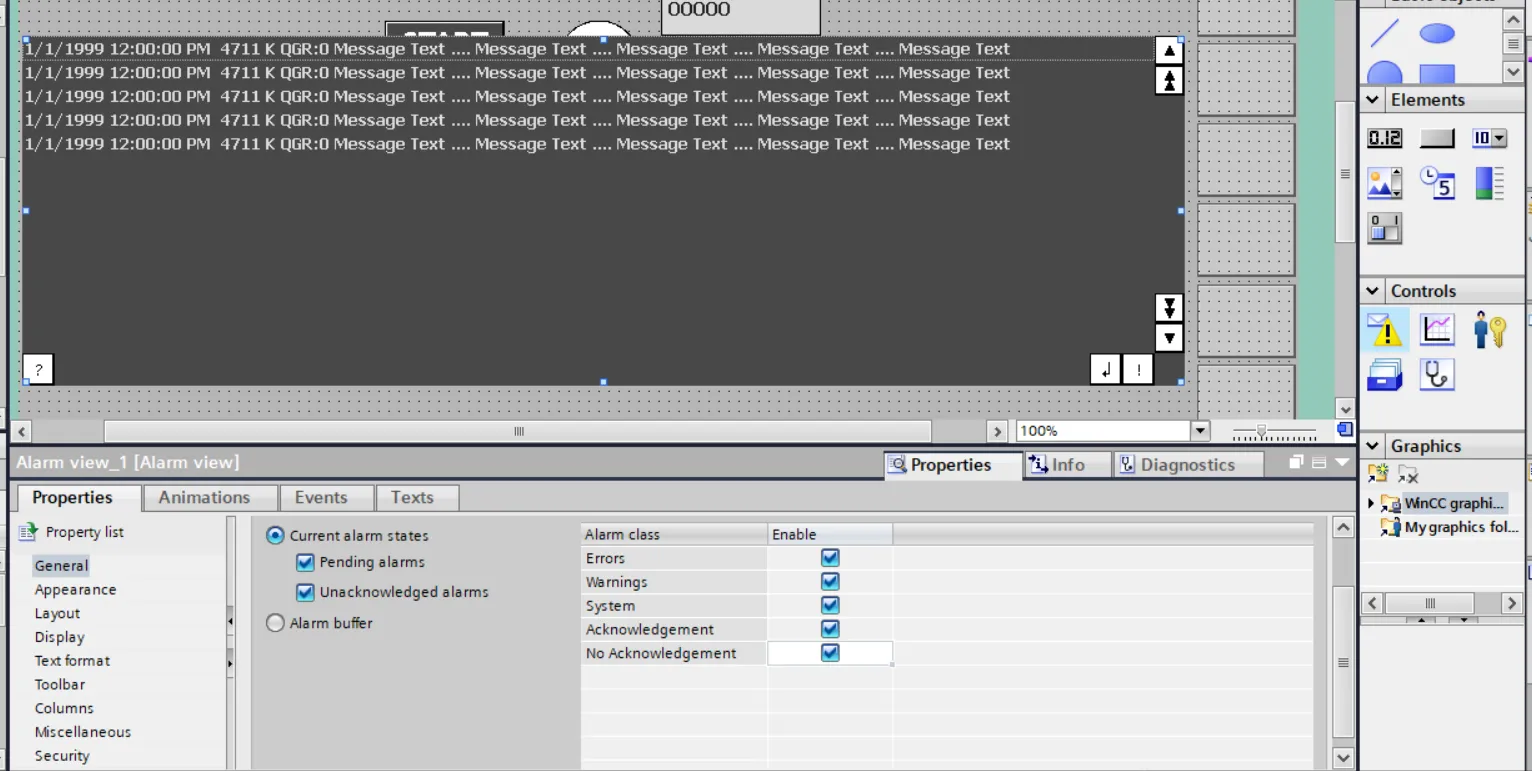
Task: Toggle Unacknowledged alarms checkbox
Action: (x=305, y=592)
